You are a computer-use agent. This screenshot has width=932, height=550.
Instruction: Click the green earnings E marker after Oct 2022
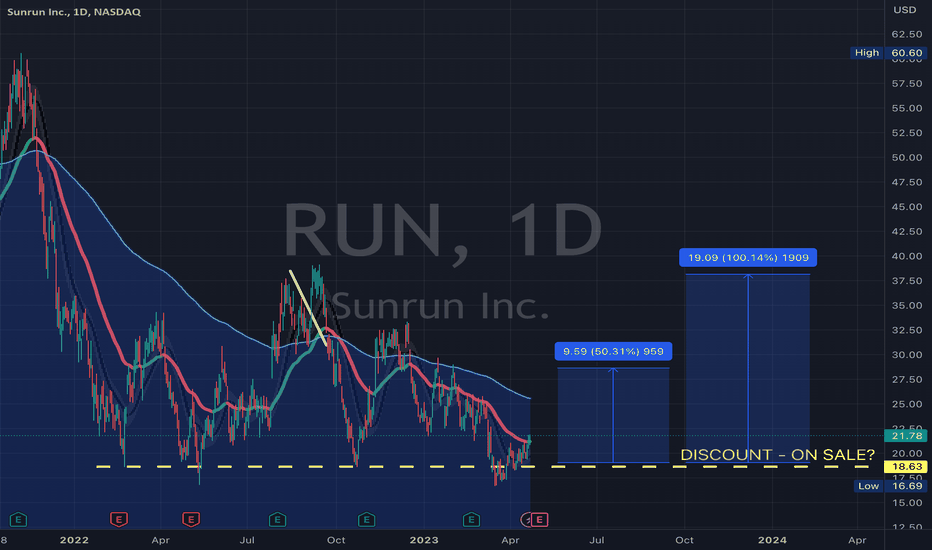pyautogui.click(x=366, y=520)
